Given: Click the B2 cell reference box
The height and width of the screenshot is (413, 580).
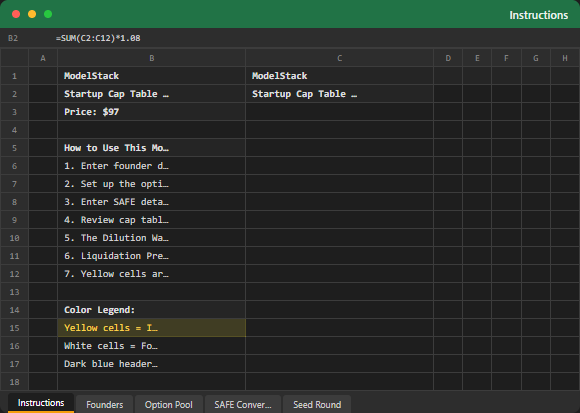Looking at the screenshot, I should coord(13,38).
